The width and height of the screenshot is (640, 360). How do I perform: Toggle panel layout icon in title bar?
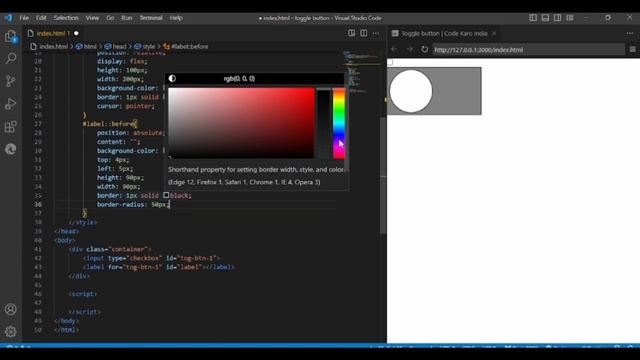(545, 18)
